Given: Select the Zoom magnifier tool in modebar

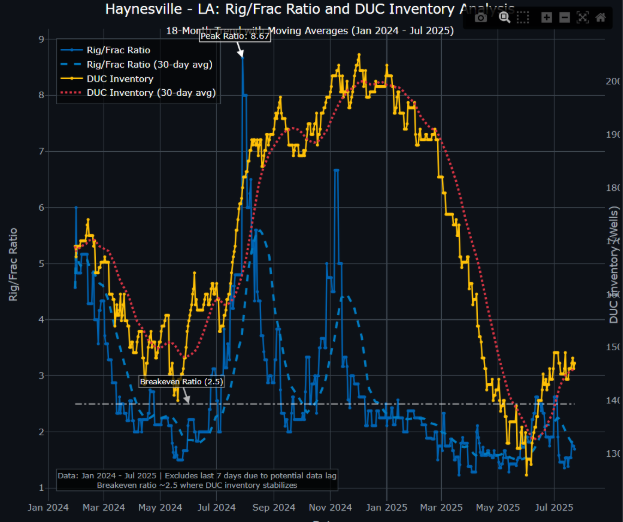Looking at the screenshot, I should [505, 17].
